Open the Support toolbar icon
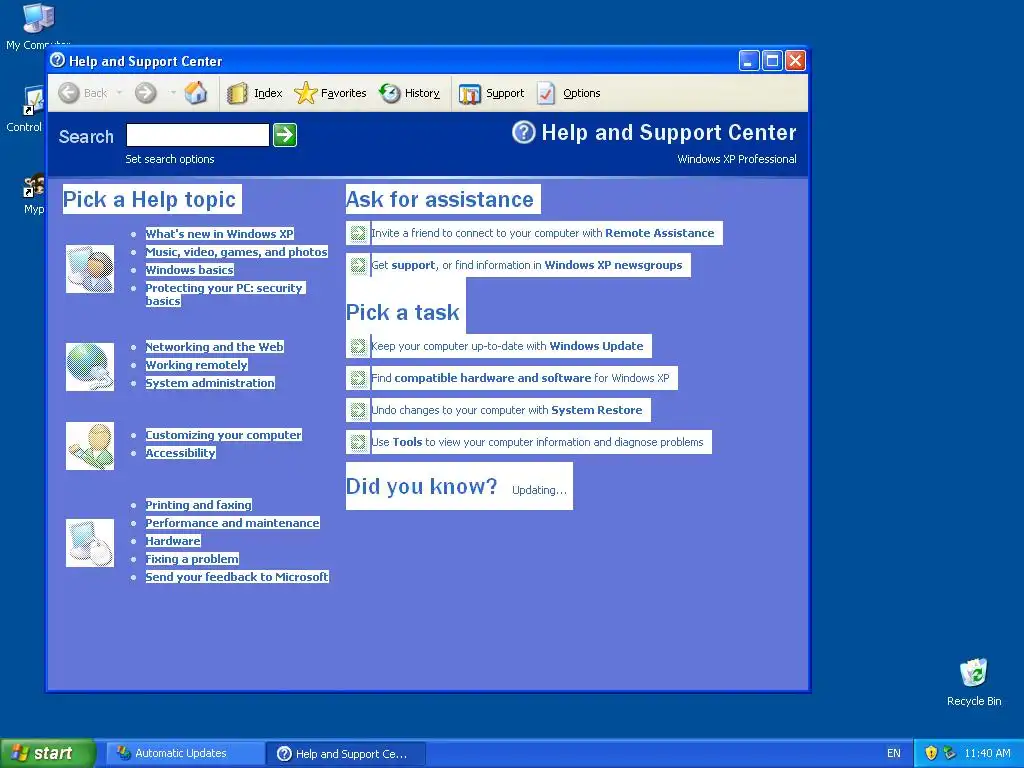 tap(470, 94)
